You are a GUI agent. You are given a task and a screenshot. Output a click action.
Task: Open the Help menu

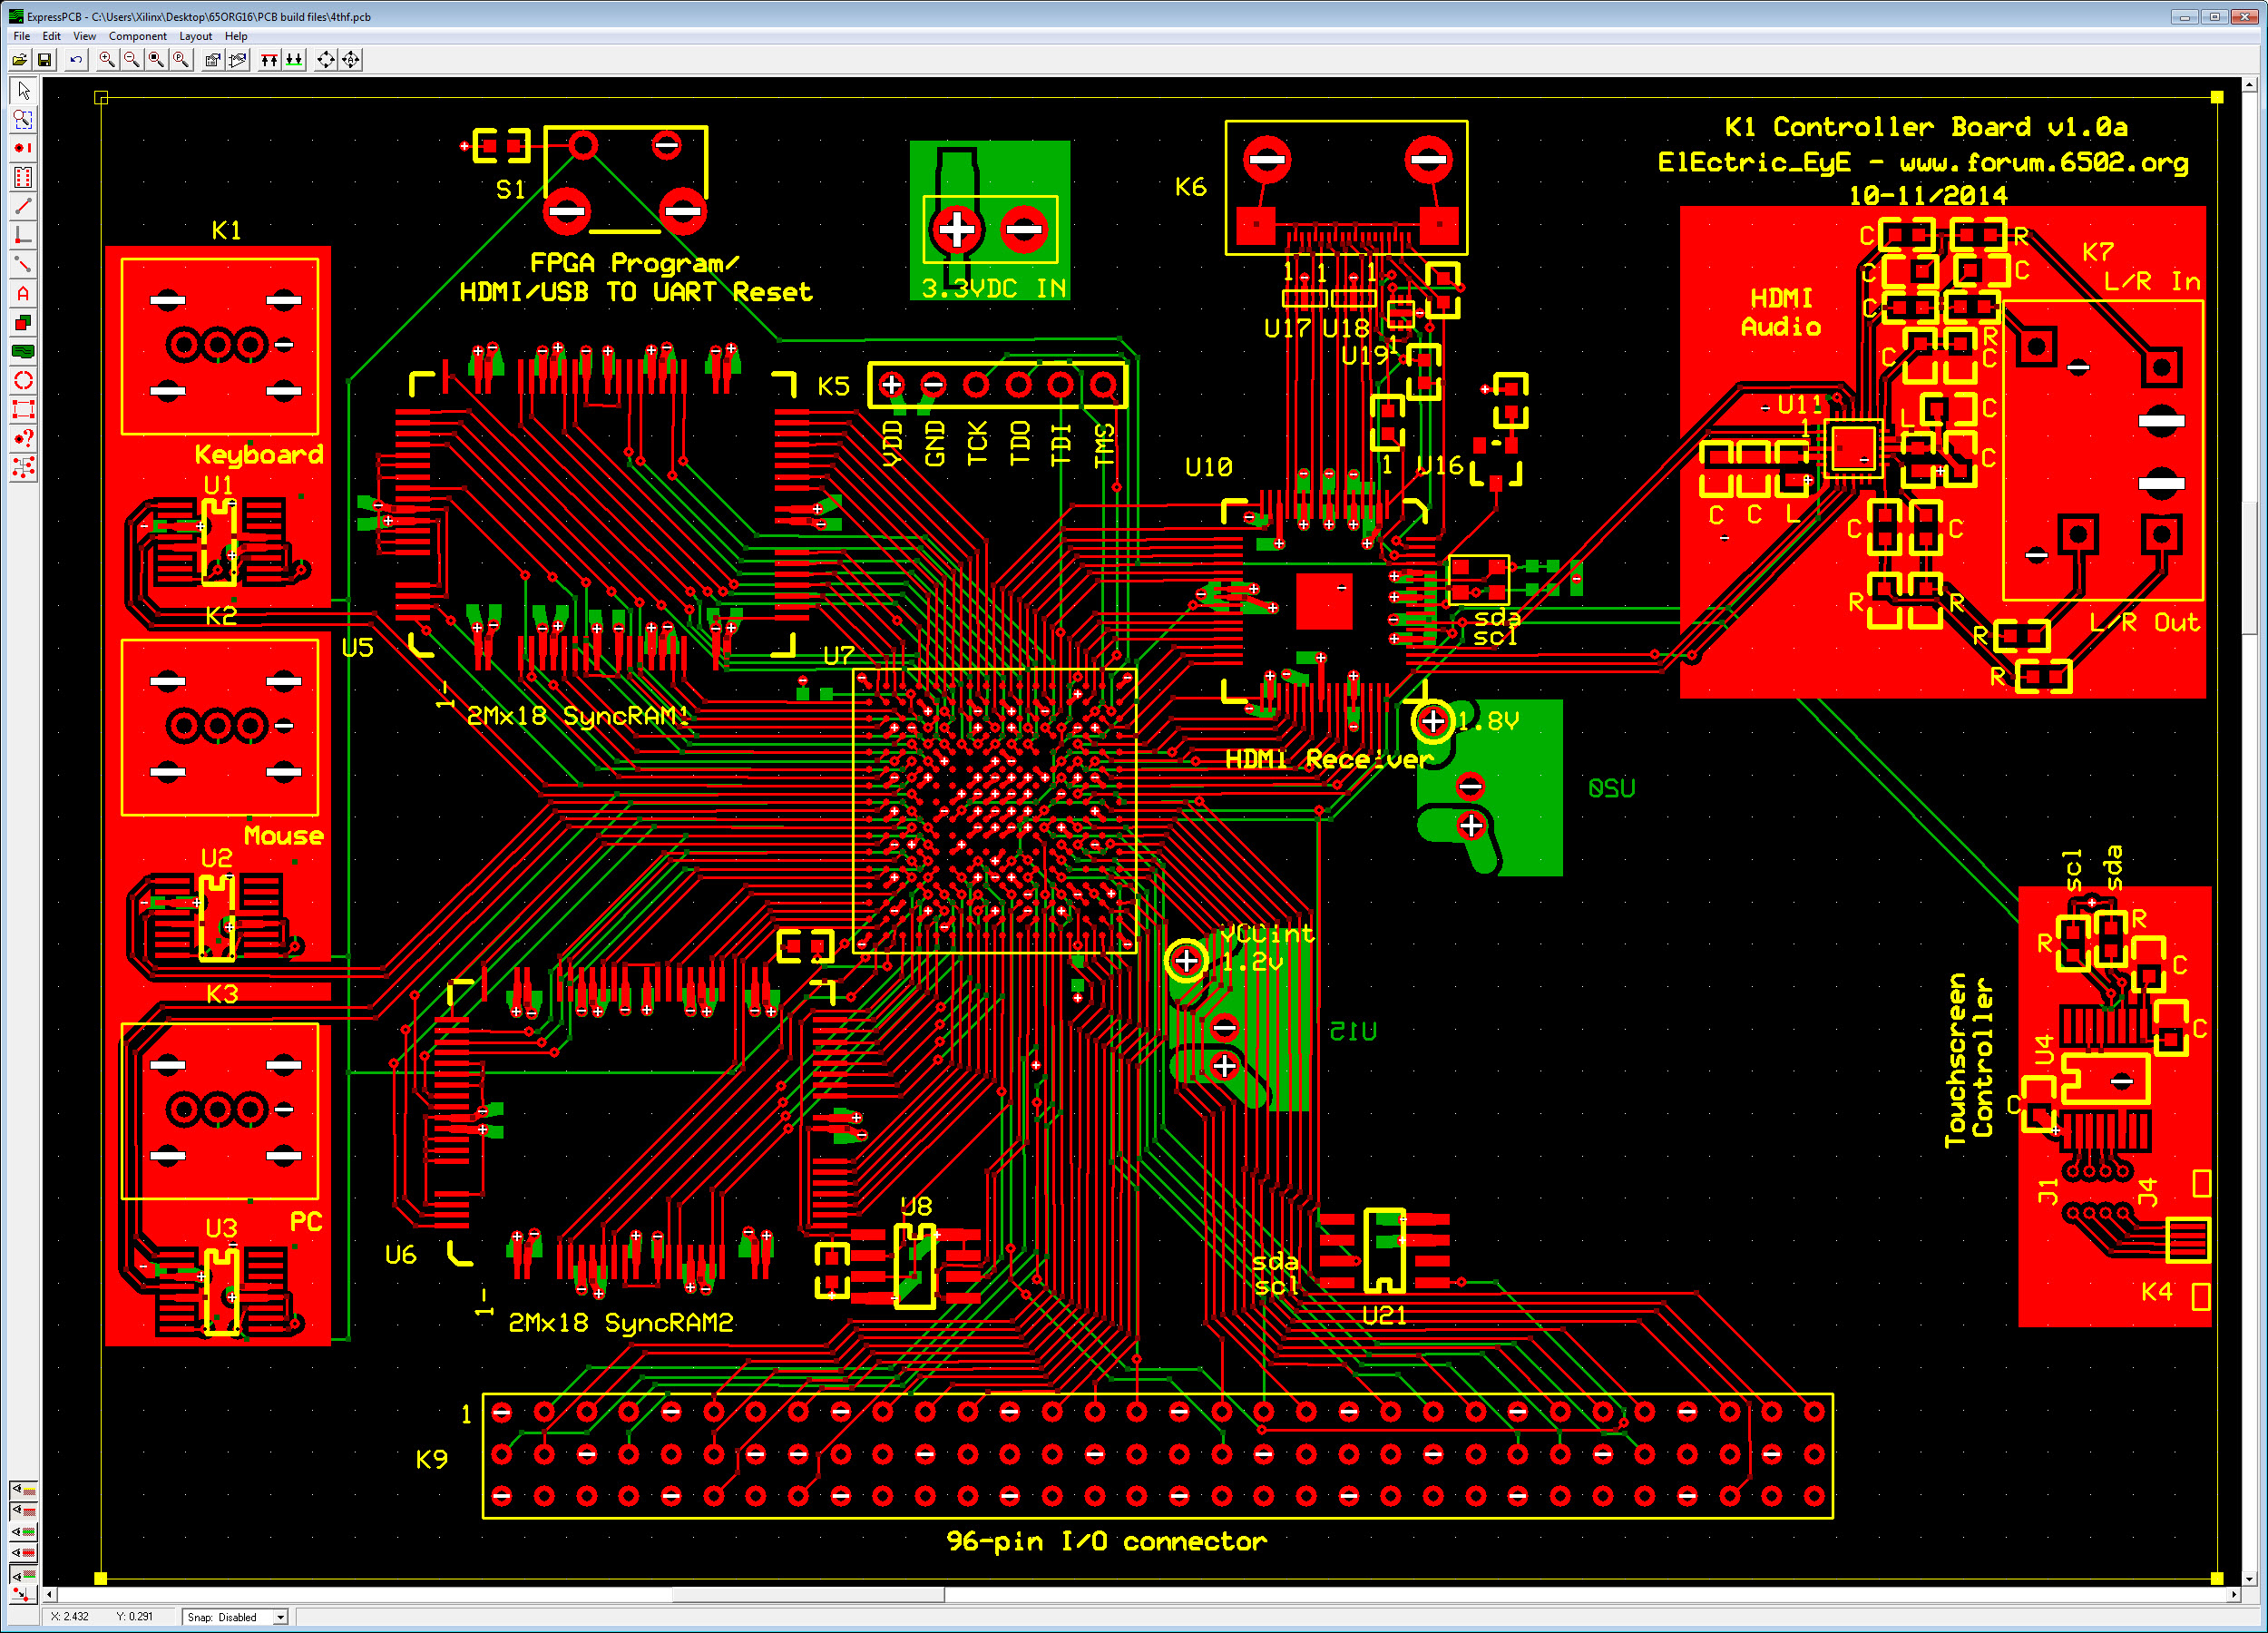point(236,36)
